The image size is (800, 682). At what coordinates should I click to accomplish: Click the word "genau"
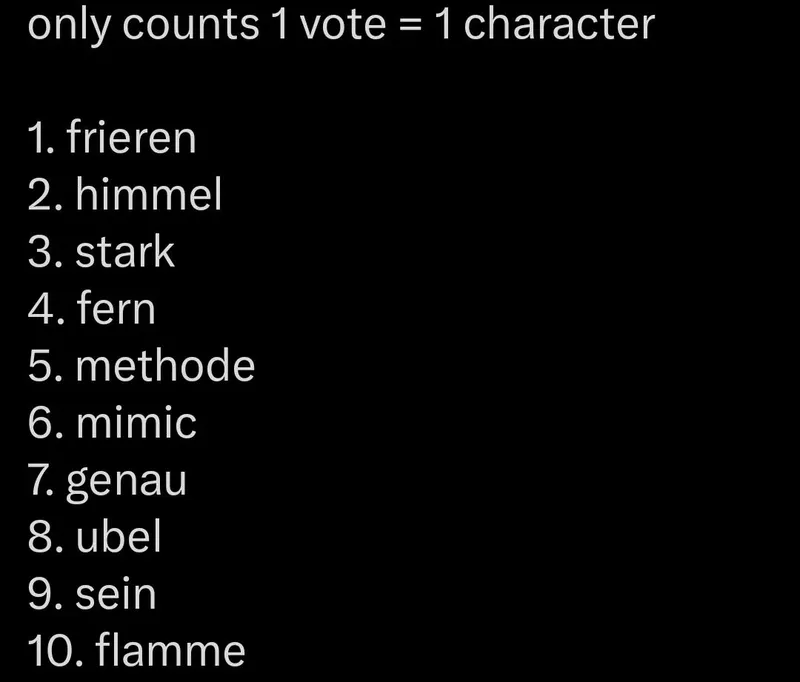pos(126,482)
